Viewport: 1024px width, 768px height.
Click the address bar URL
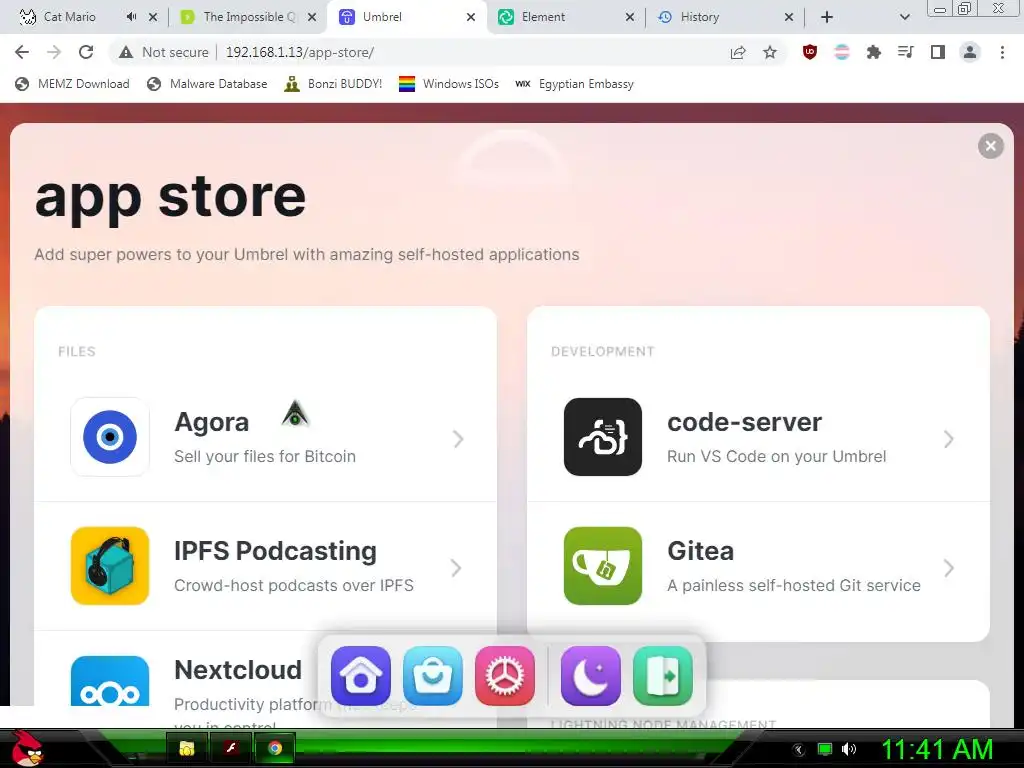pyautogui.click(x=300, y=52)
